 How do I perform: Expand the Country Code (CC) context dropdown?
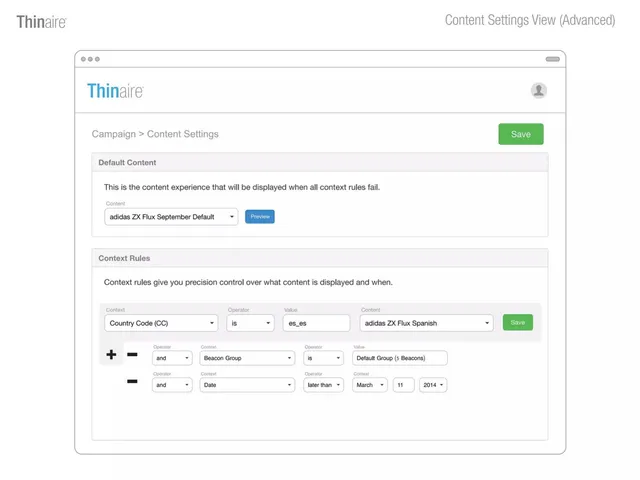(x=161, y=323)
